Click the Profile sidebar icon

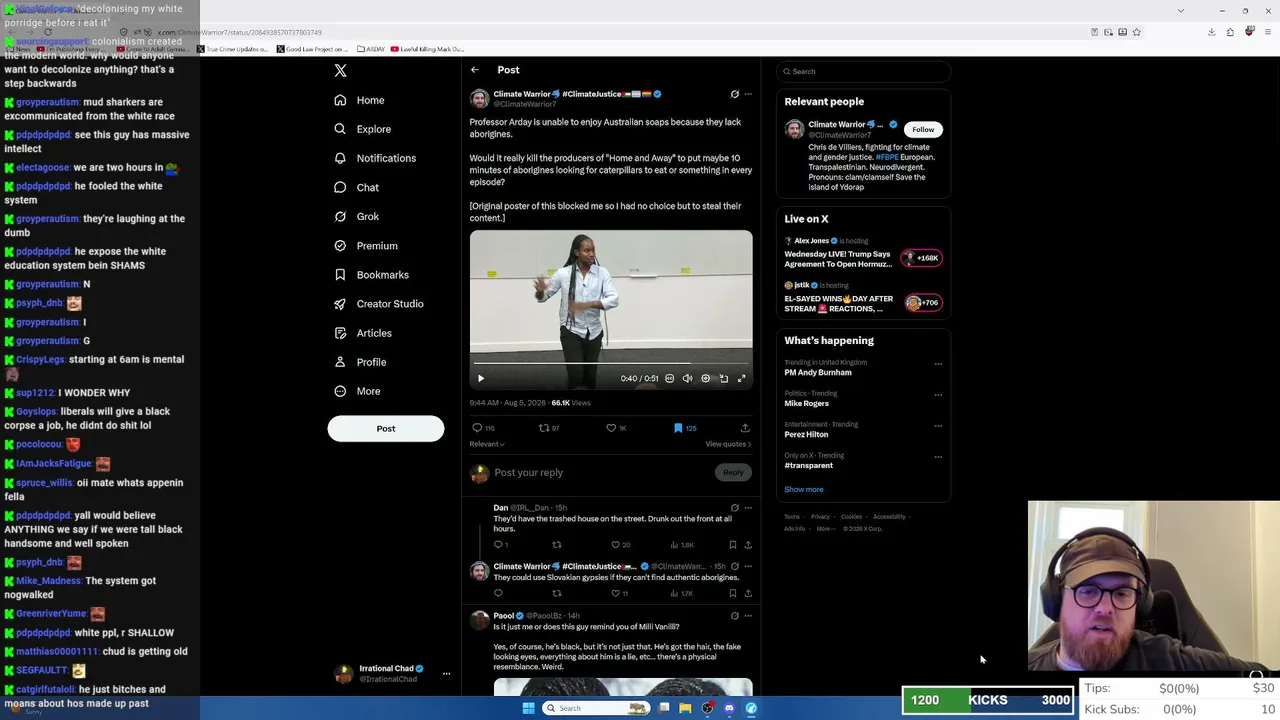(340, 362)
